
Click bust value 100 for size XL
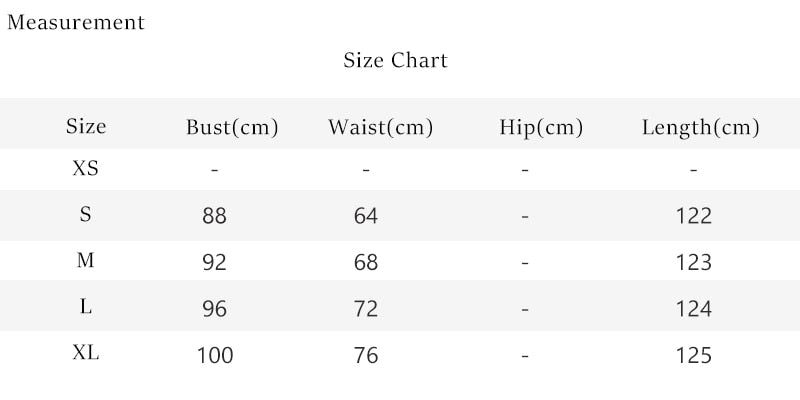215,355
